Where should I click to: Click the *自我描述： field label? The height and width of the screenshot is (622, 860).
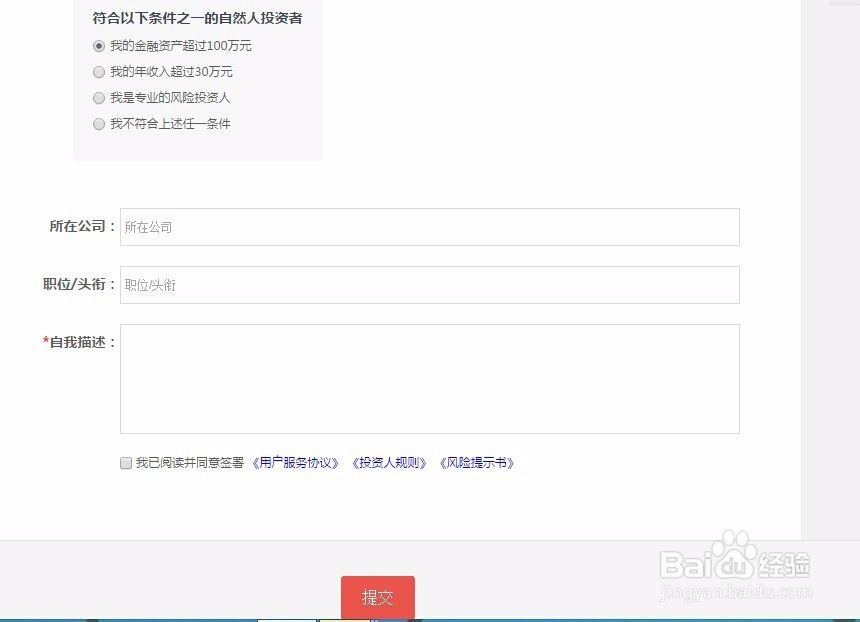[x=80, y=342]
